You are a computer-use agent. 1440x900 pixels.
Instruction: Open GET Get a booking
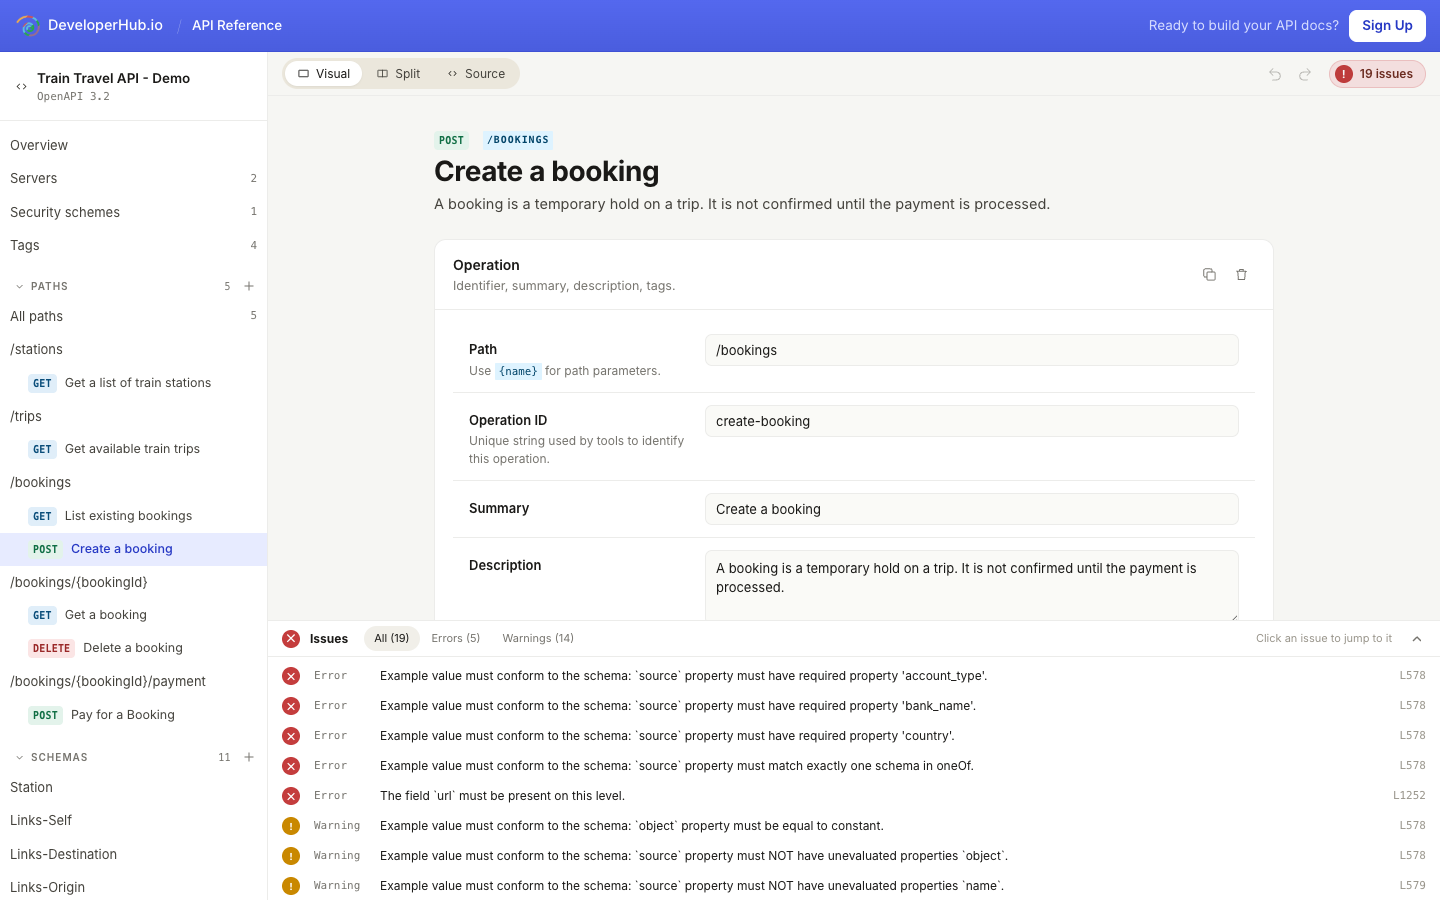tap(133, 615)
